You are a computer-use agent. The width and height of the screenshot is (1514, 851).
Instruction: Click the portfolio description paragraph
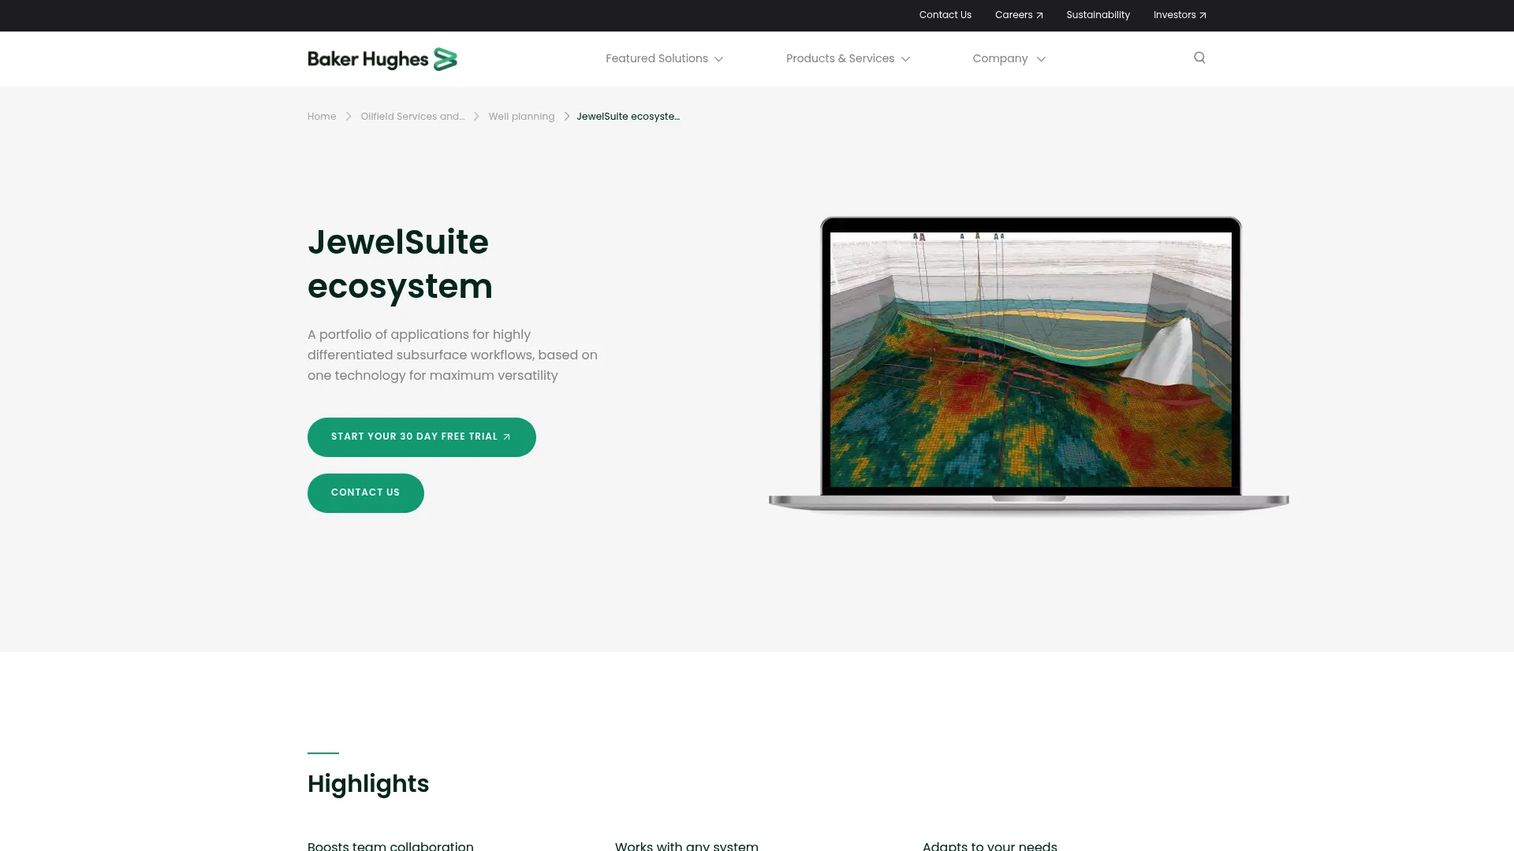[x=452, y=355]
